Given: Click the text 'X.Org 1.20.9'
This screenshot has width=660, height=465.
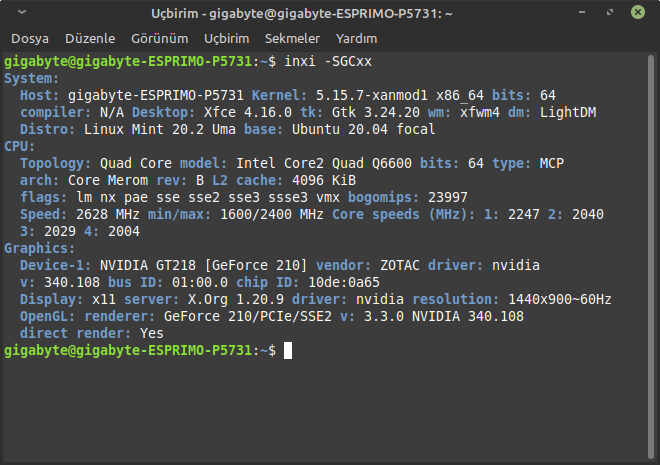Looking at the screenshot, I should pyautogui.click(x=236, y=299).
